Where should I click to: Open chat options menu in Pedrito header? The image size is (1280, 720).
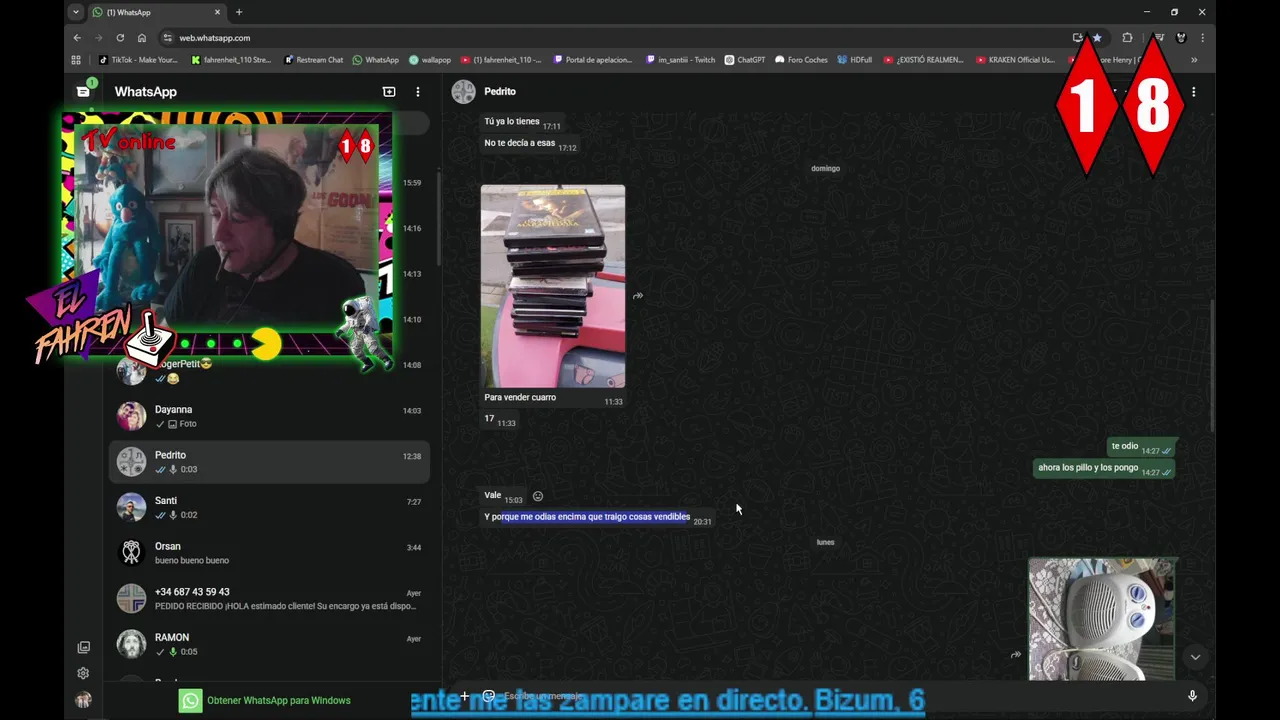1193,92
